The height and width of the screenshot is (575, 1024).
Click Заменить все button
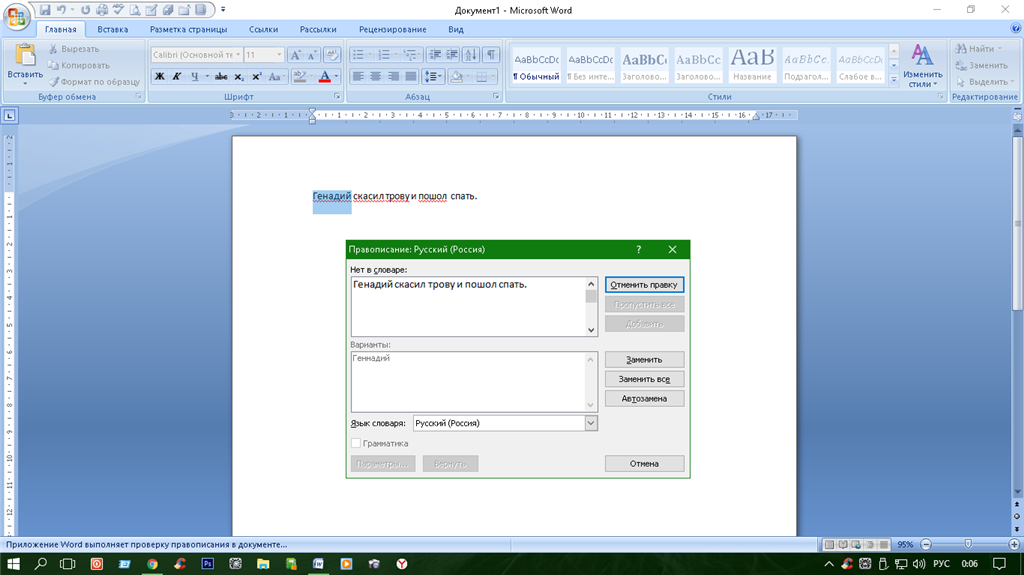[x=644, y=379]
